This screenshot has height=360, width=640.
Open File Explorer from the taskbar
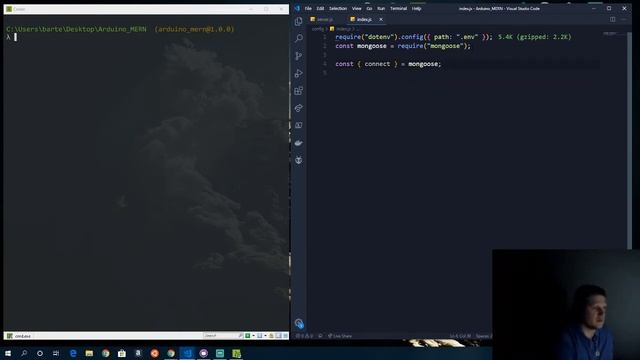(x=89, y=353)
